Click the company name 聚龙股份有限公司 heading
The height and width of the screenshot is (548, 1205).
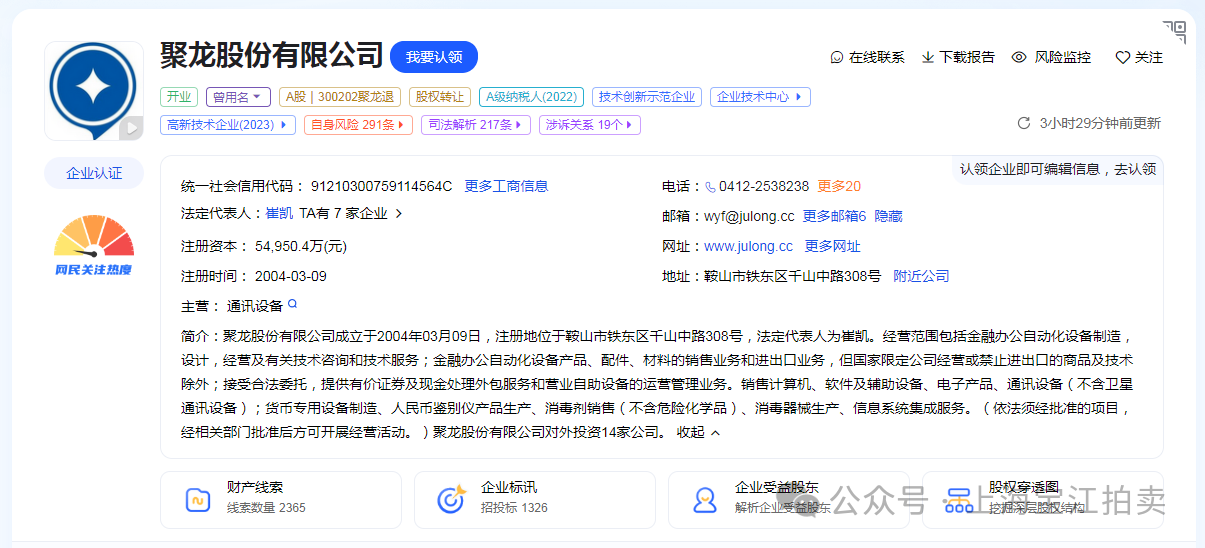272,56
